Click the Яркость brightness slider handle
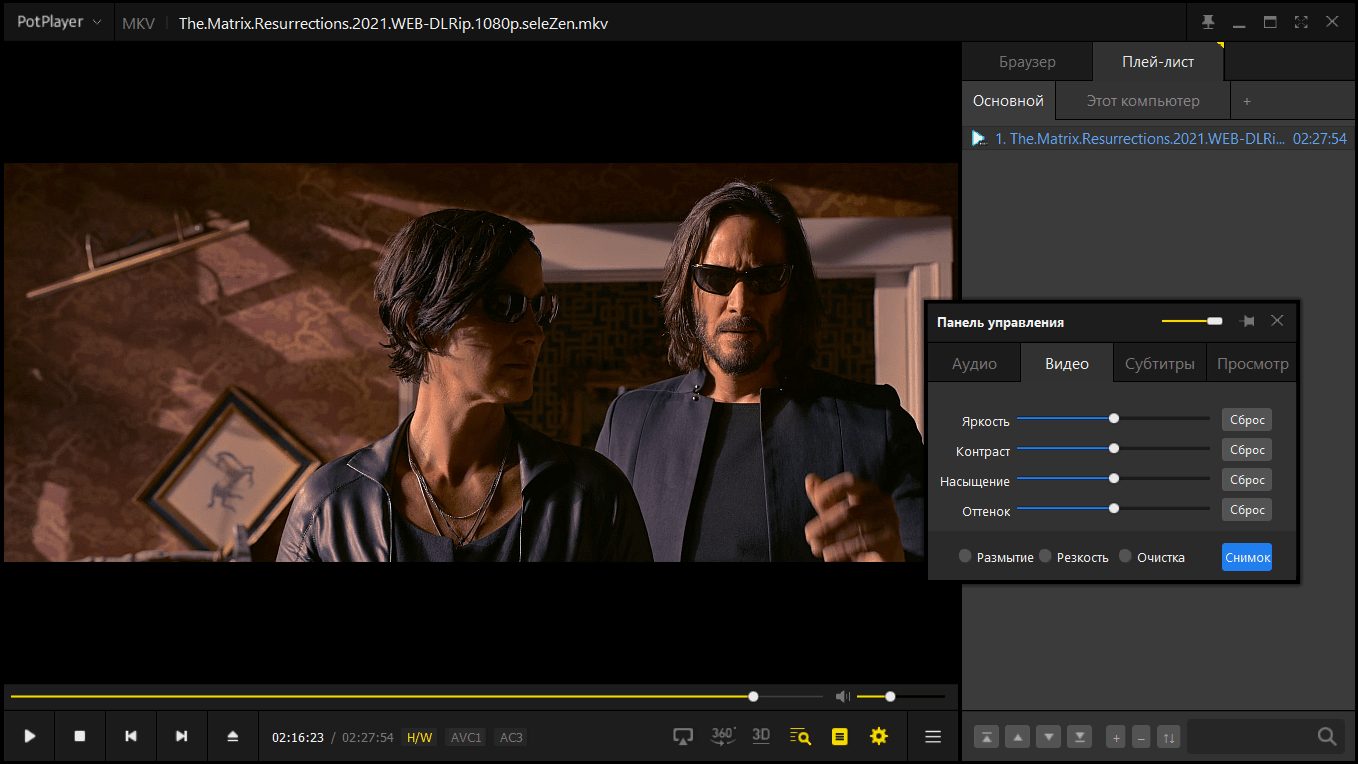 1114,419
